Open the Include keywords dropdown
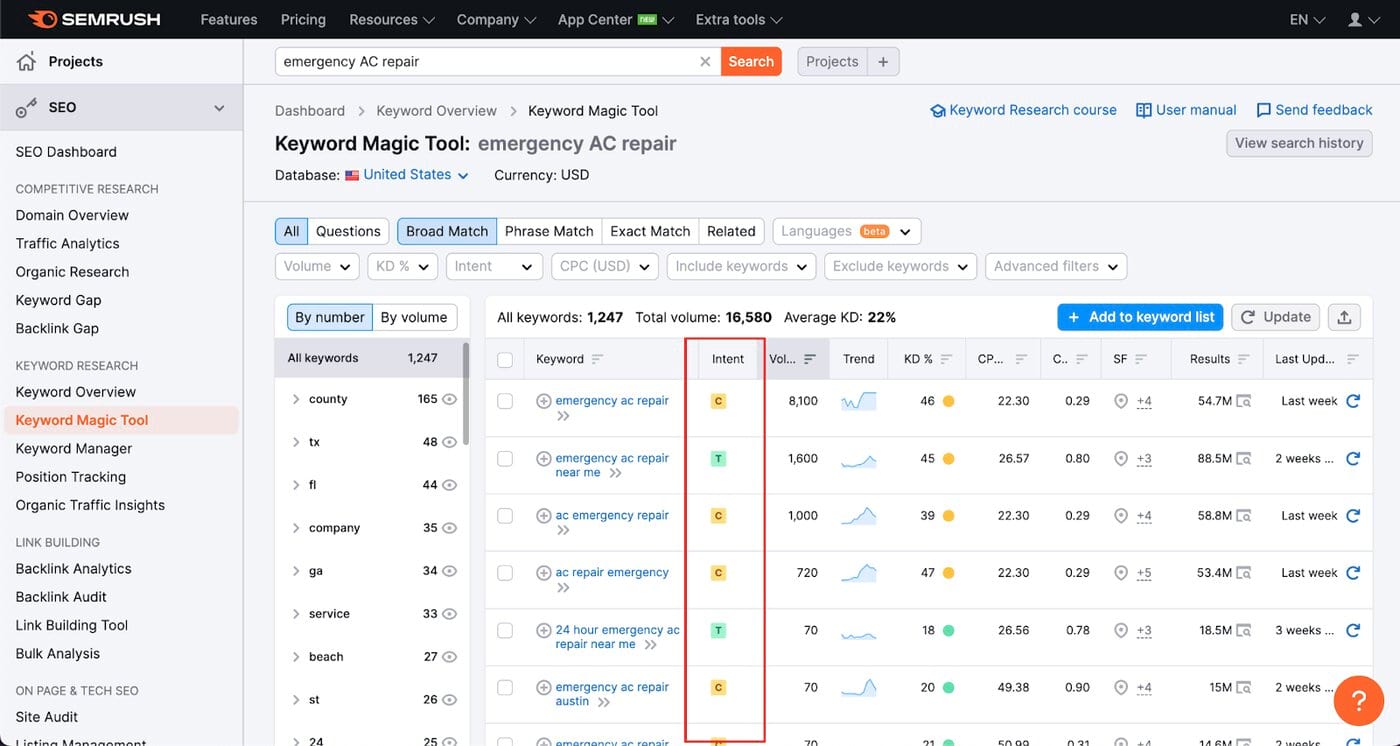The width and height of the screenshot is (1400, 746). [741, 266]
